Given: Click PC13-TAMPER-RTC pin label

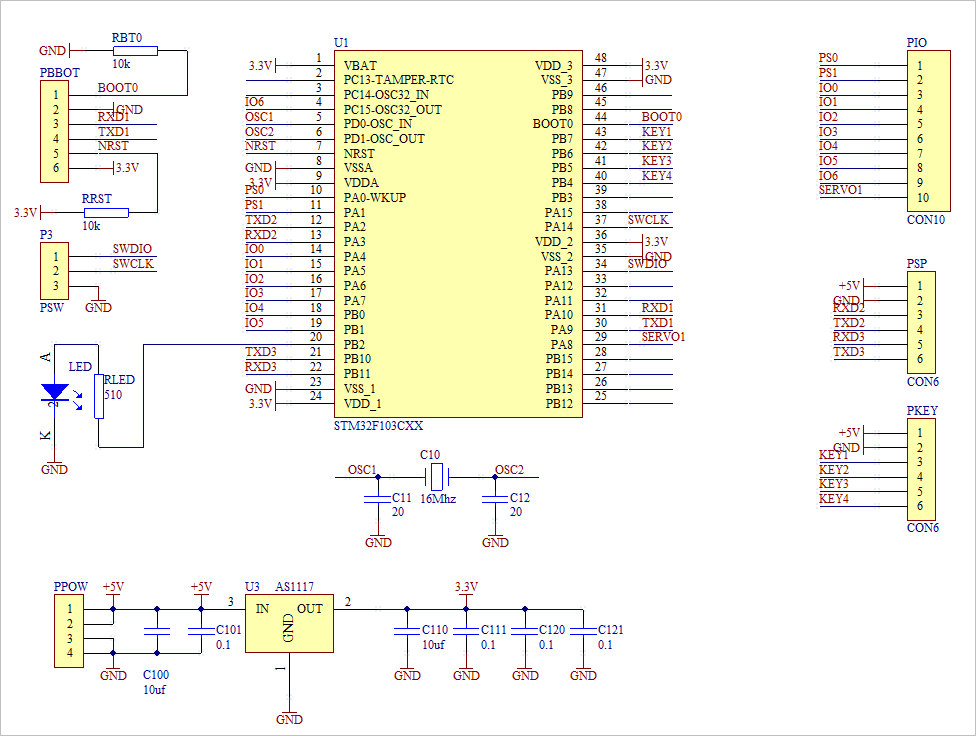Looking at the screenshot, I should click(x=398, y=80).
